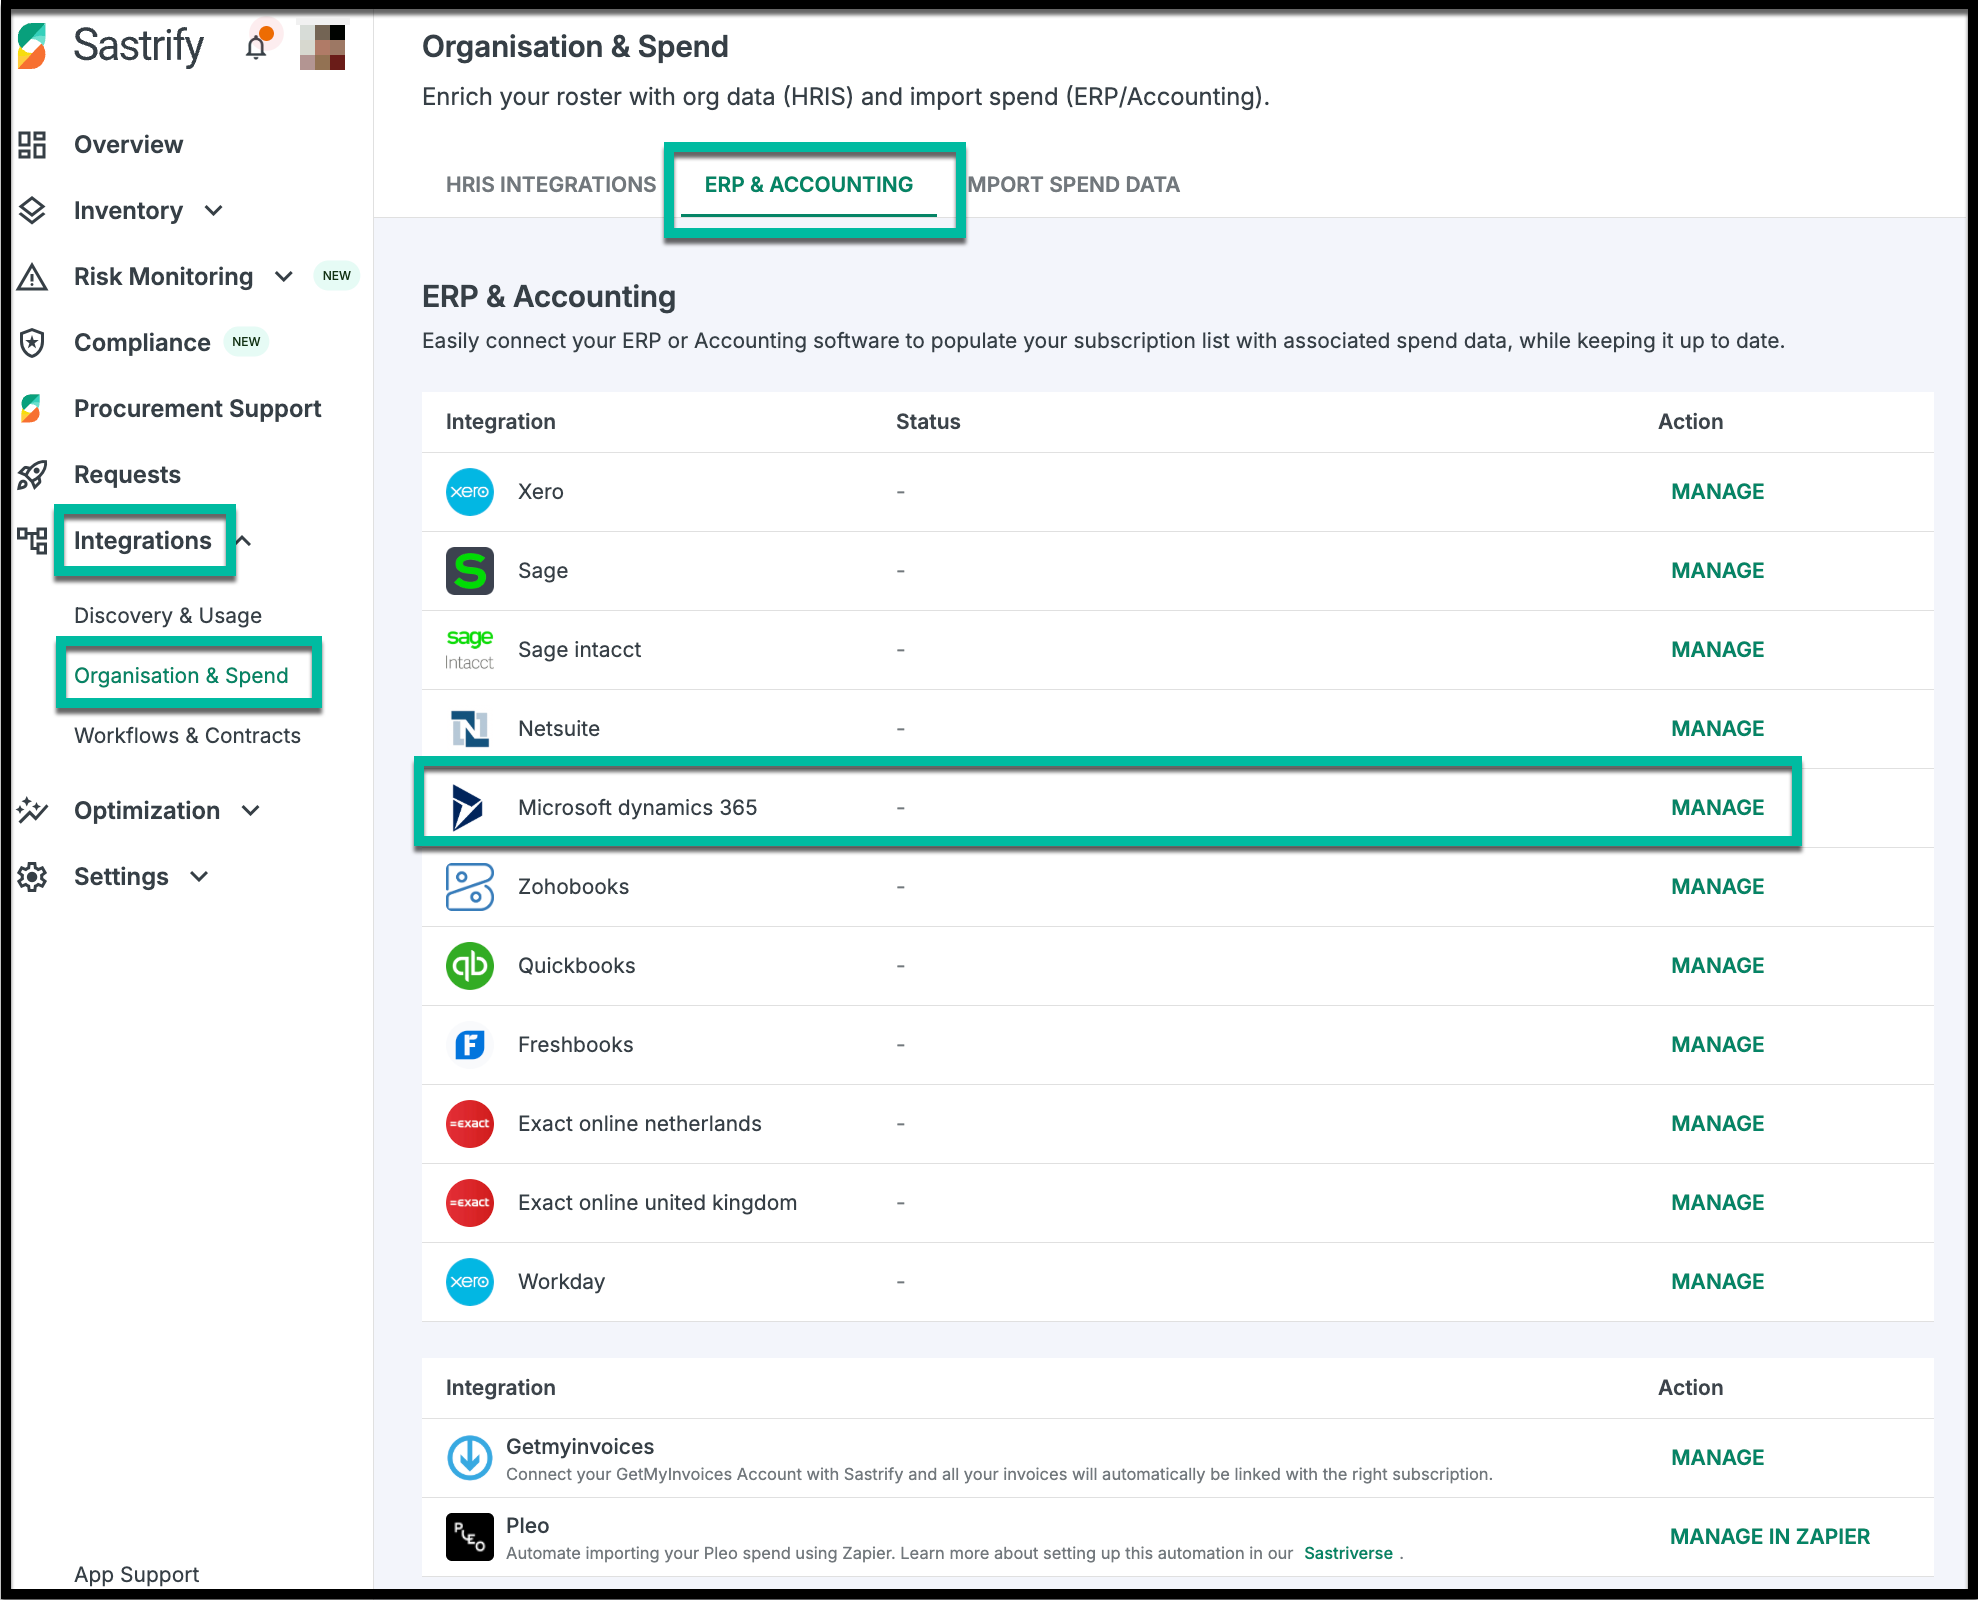This screenshot has width=1978, height=1600.
Task: Select Organisation & Spend submenu
Action: click(181, 676)
